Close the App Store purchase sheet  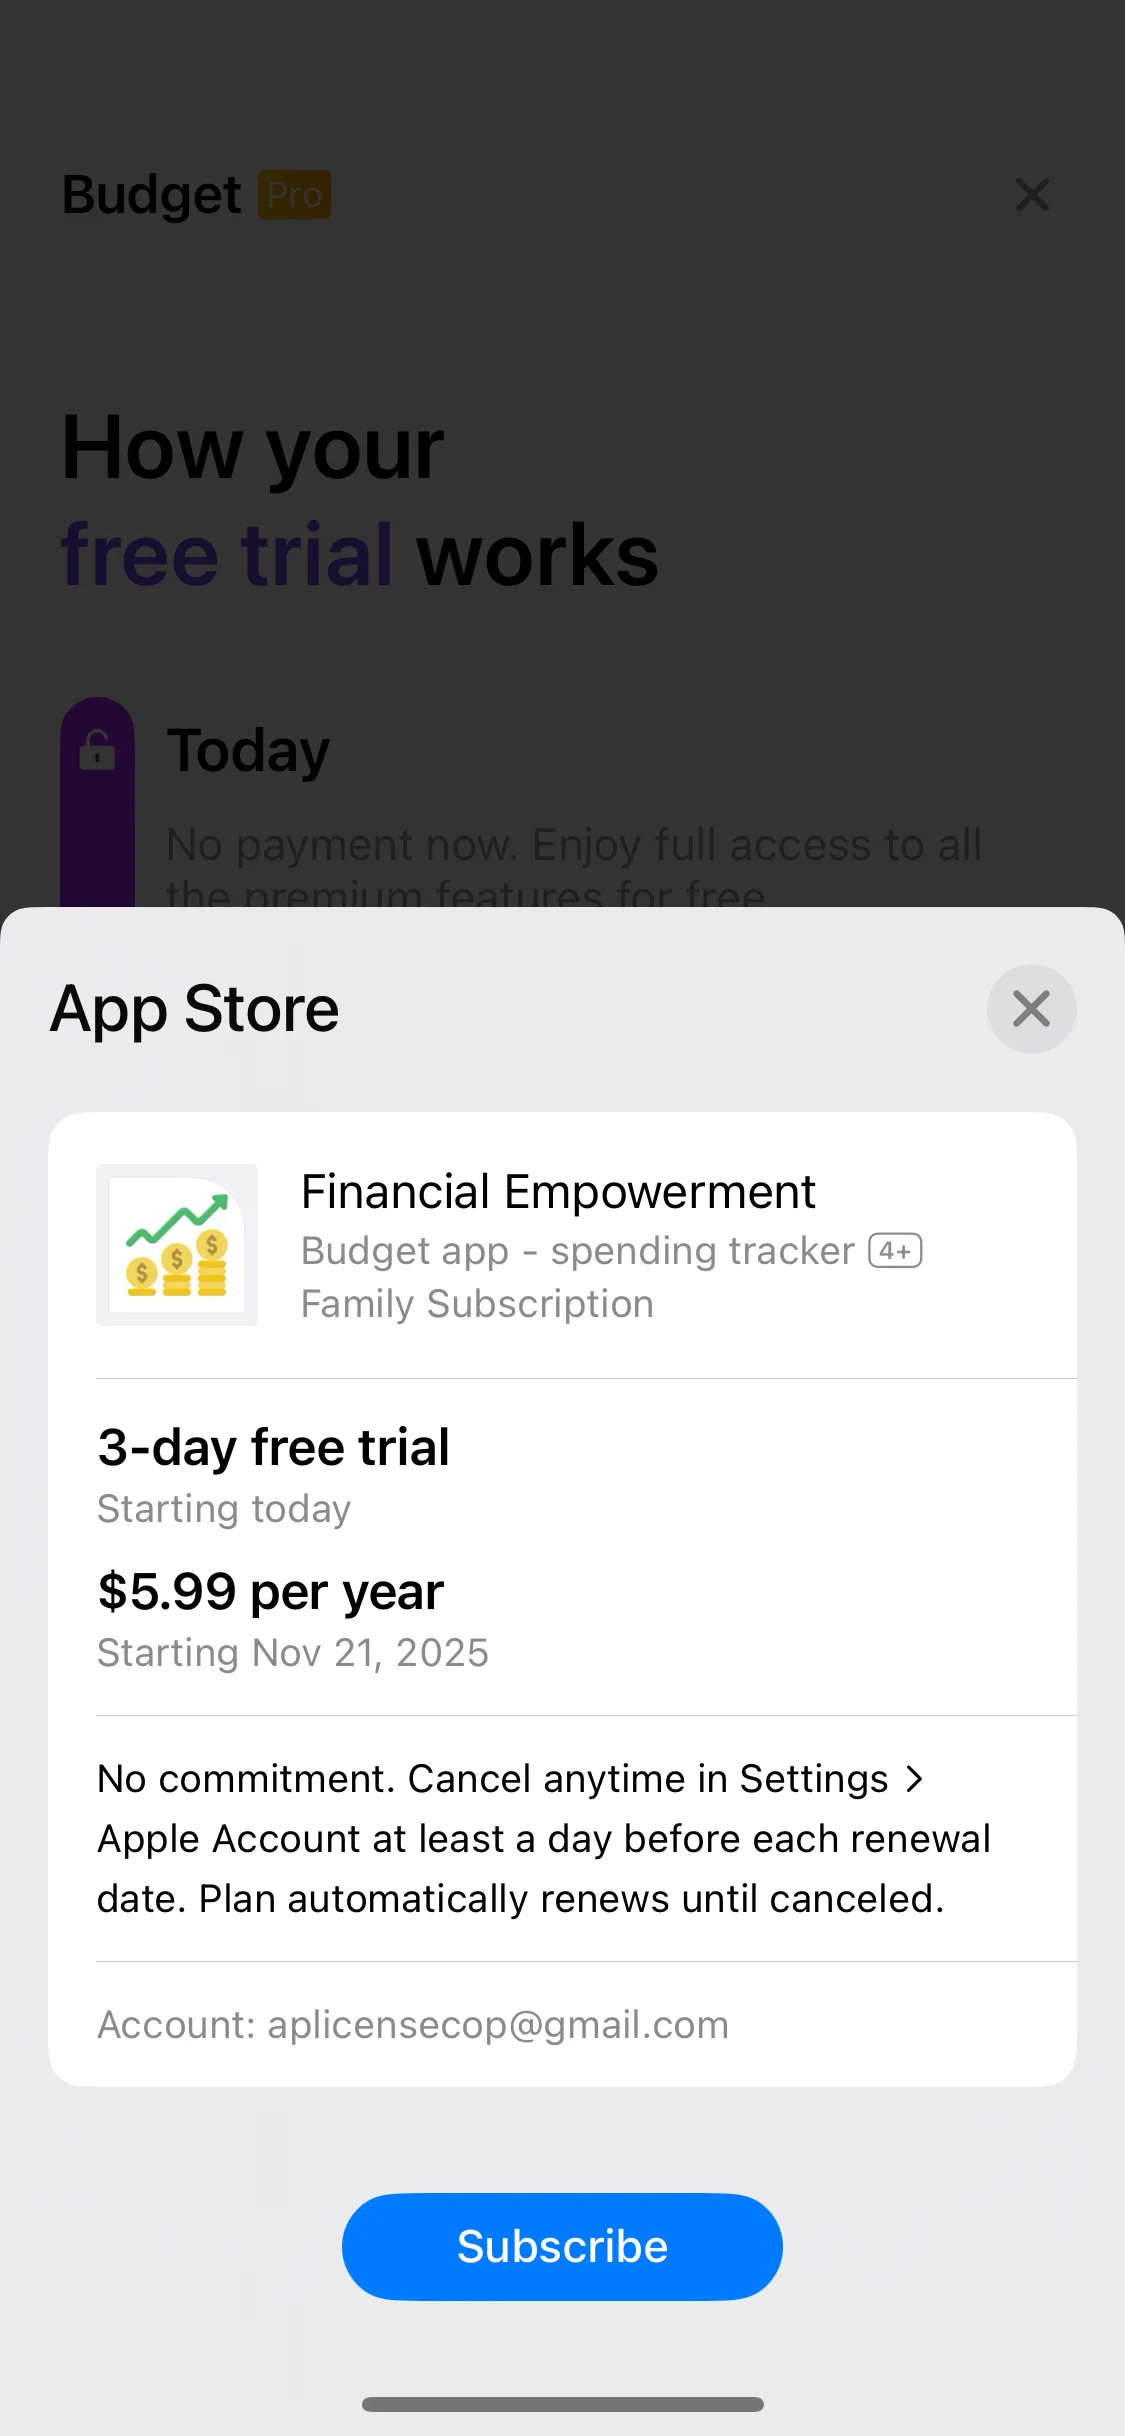tap(1031, 1009)
